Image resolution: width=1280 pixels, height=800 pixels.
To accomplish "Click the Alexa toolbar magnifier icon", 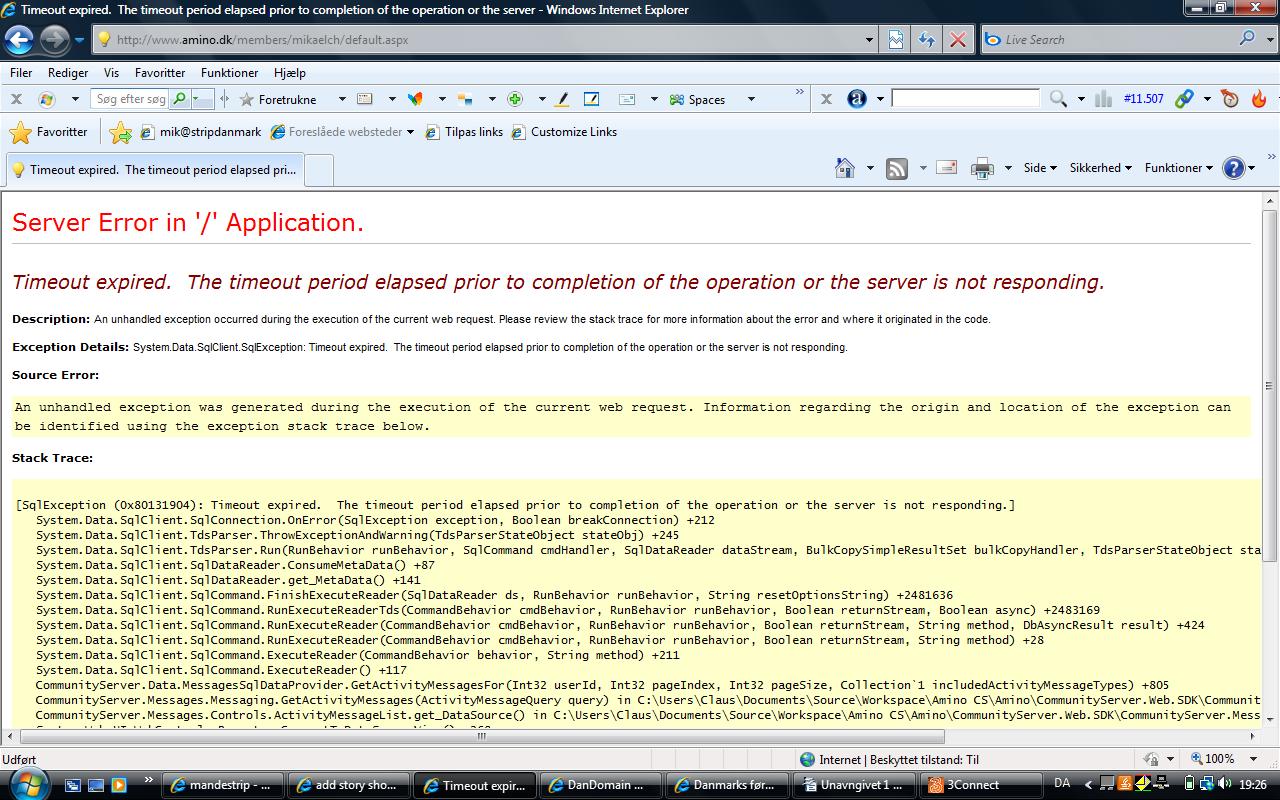I will tap(1058, 98).
